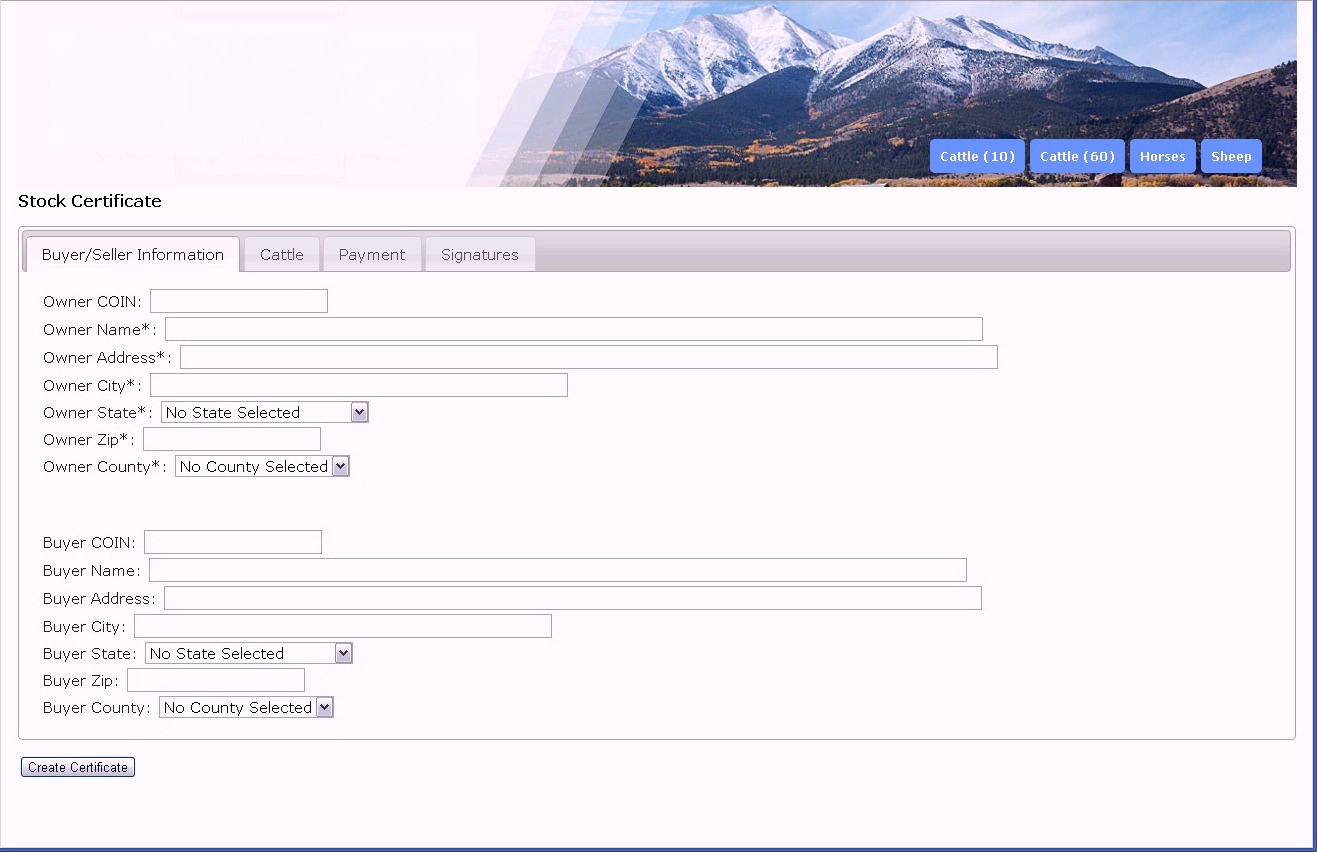1317x852 pixels.
Task: Focus the Buyer City input field
Action: point(342,626)
